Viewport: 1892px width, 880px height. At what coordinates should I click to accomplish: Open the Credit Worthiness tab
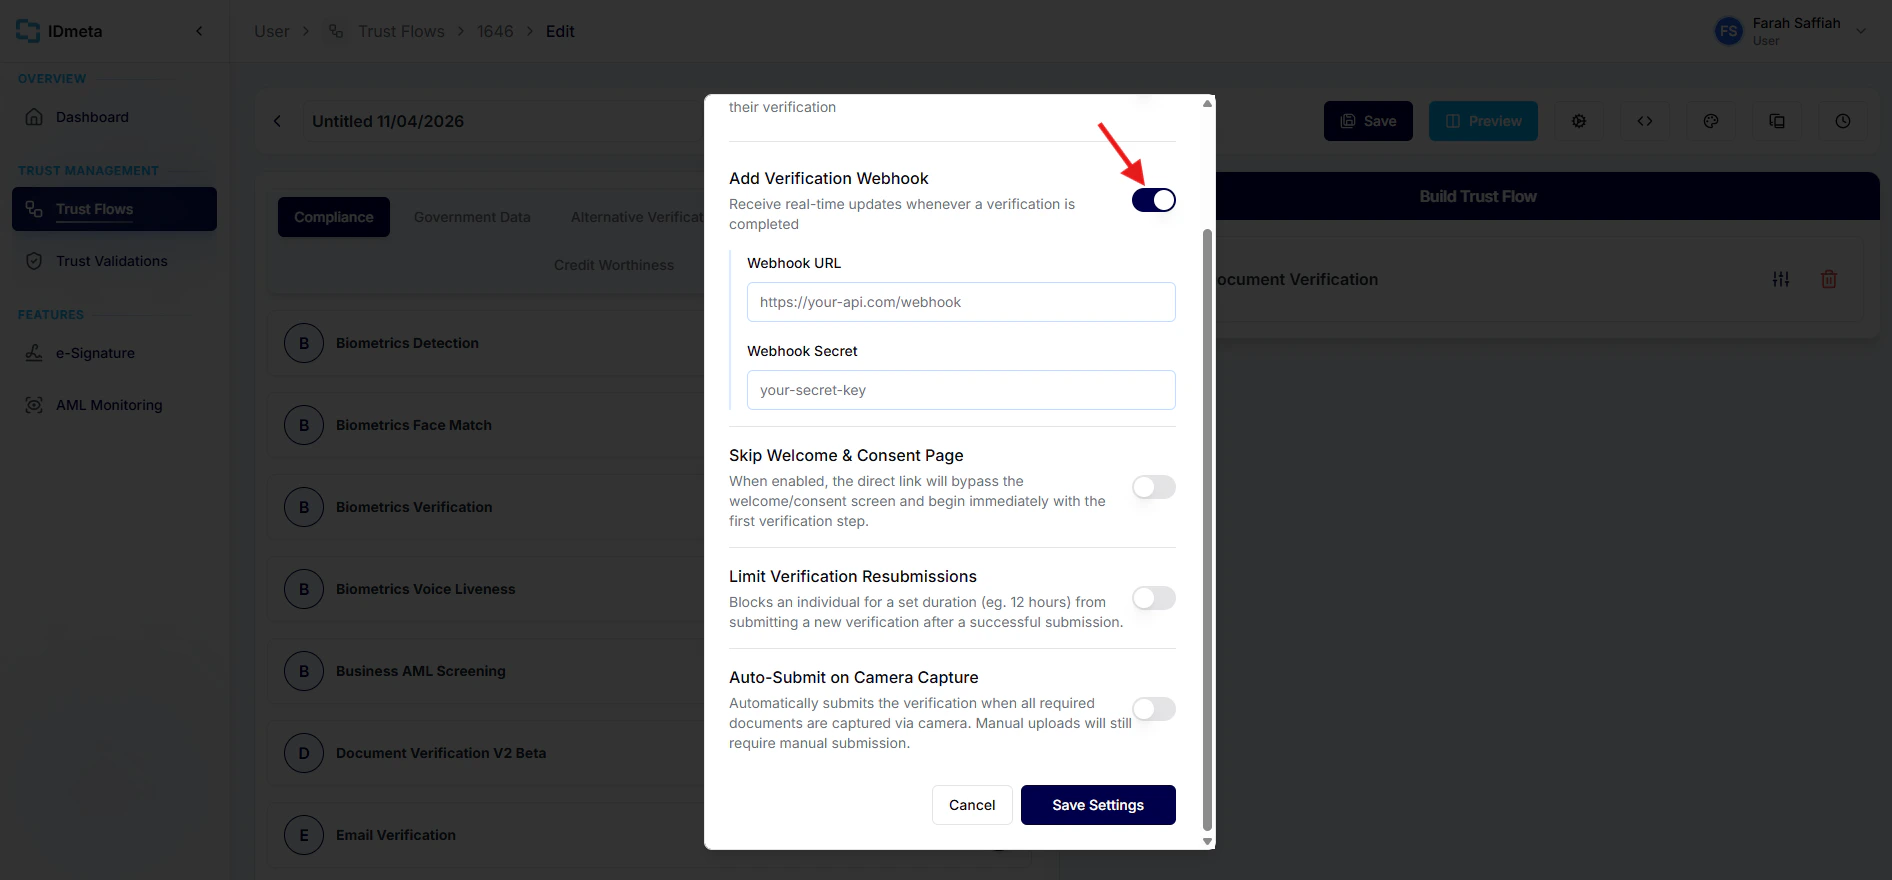click(x=614, y=265)
